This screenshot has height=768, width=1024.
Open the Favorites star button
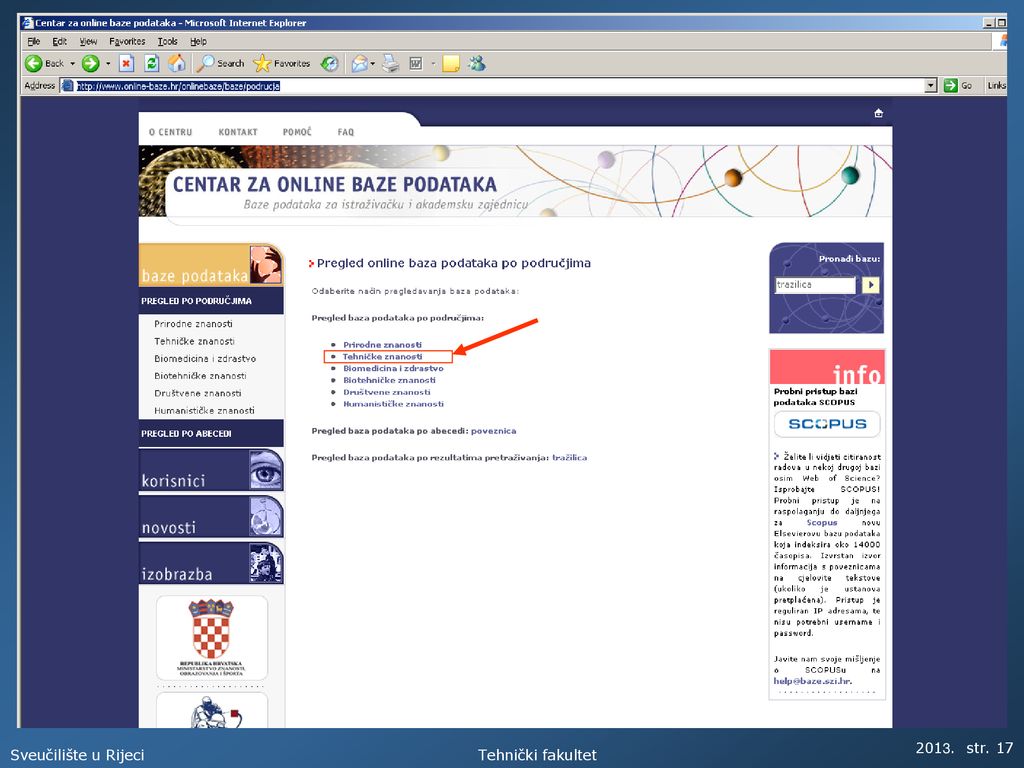(281, 63)
